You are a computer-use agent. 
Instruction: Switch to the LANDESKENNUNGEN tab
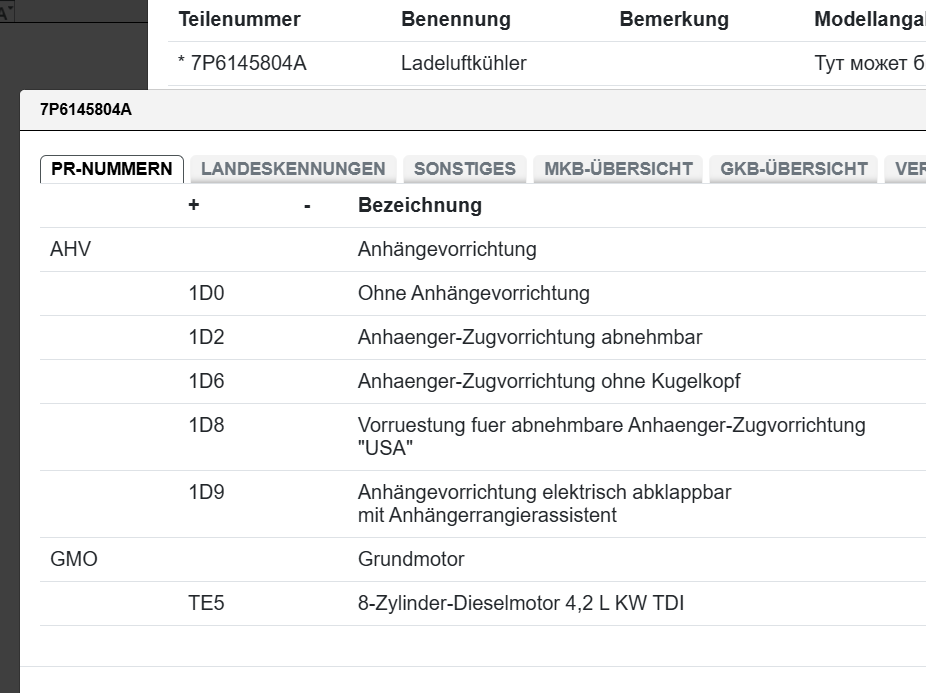(x=293, y=169)
